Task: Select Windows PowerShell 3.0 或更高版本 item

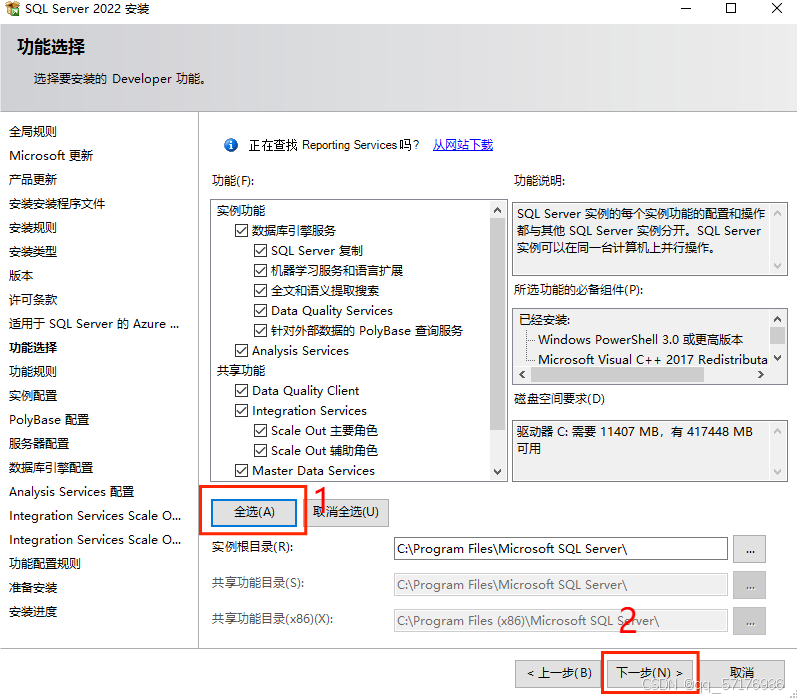Action: click(640, 340)
